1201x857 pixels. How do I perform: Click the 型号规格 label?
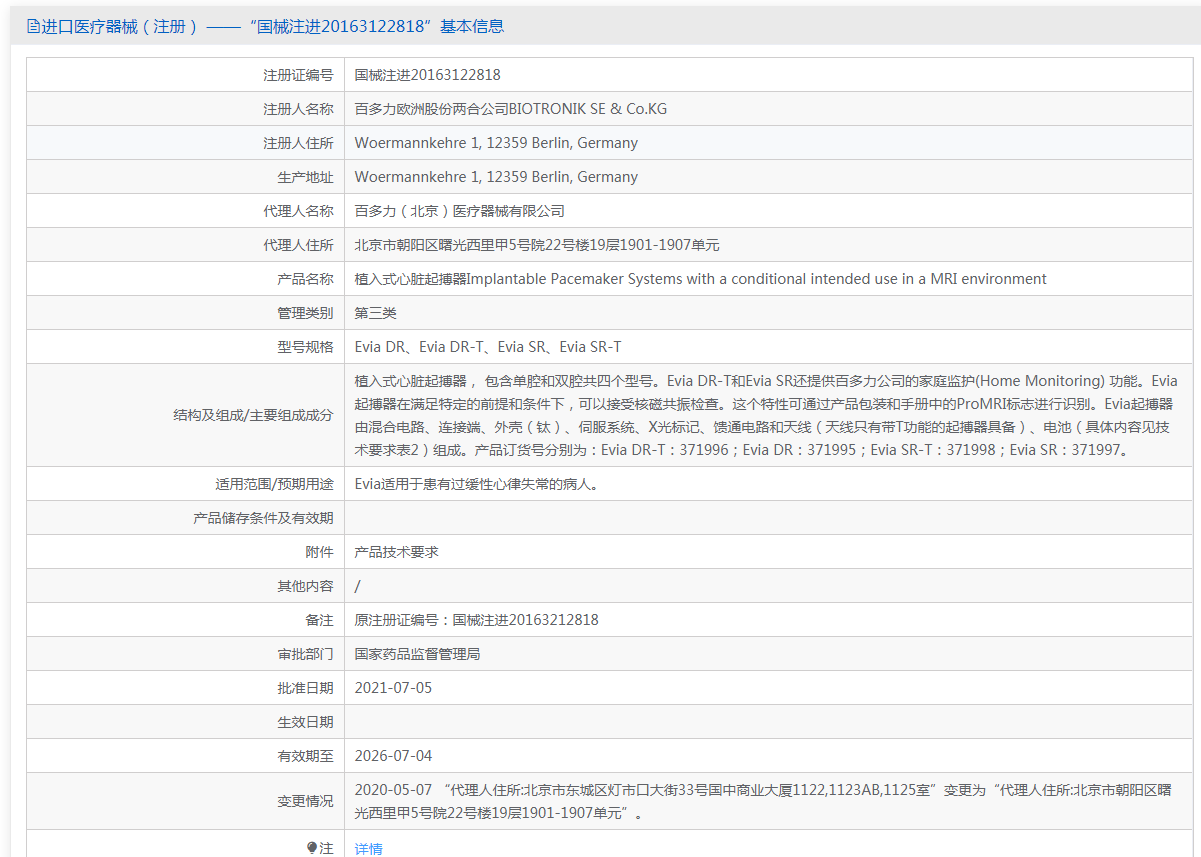[x=305, y=347]
